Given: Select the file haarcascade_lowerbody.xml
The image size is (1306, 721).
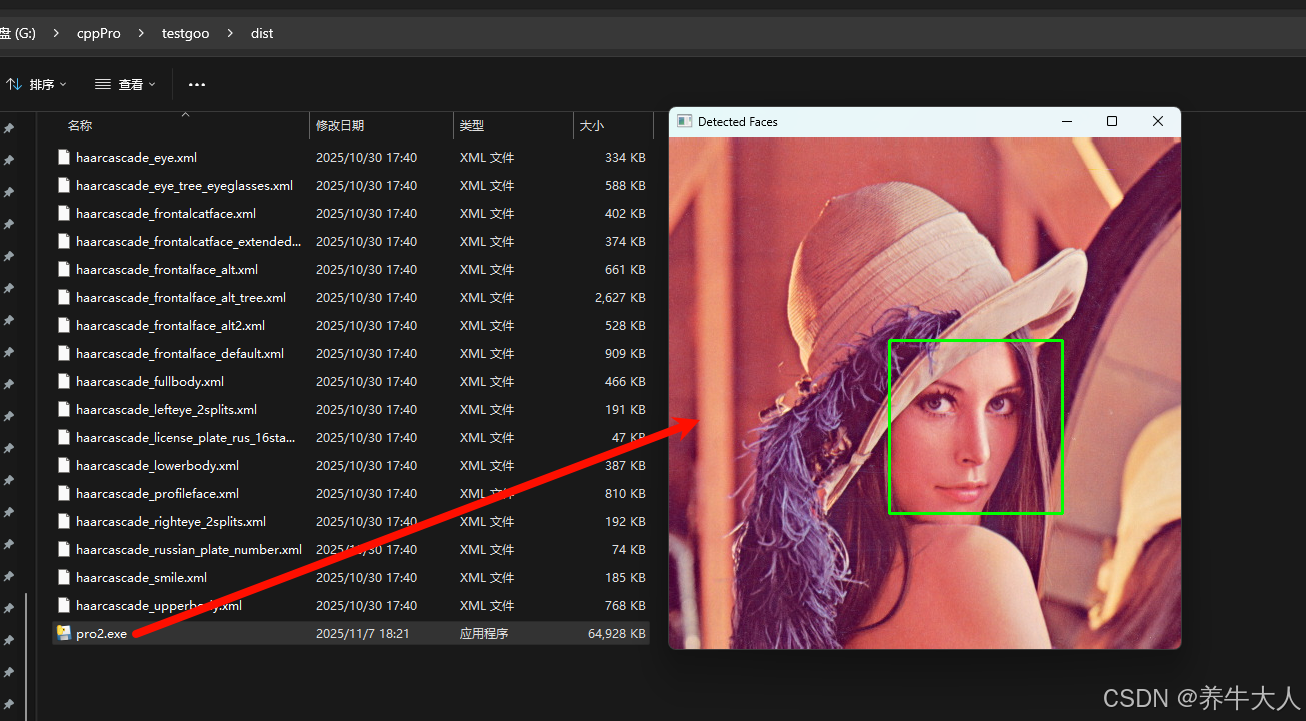Looking at the screenshot, I should pyautogui.click(x=157, y=466).
